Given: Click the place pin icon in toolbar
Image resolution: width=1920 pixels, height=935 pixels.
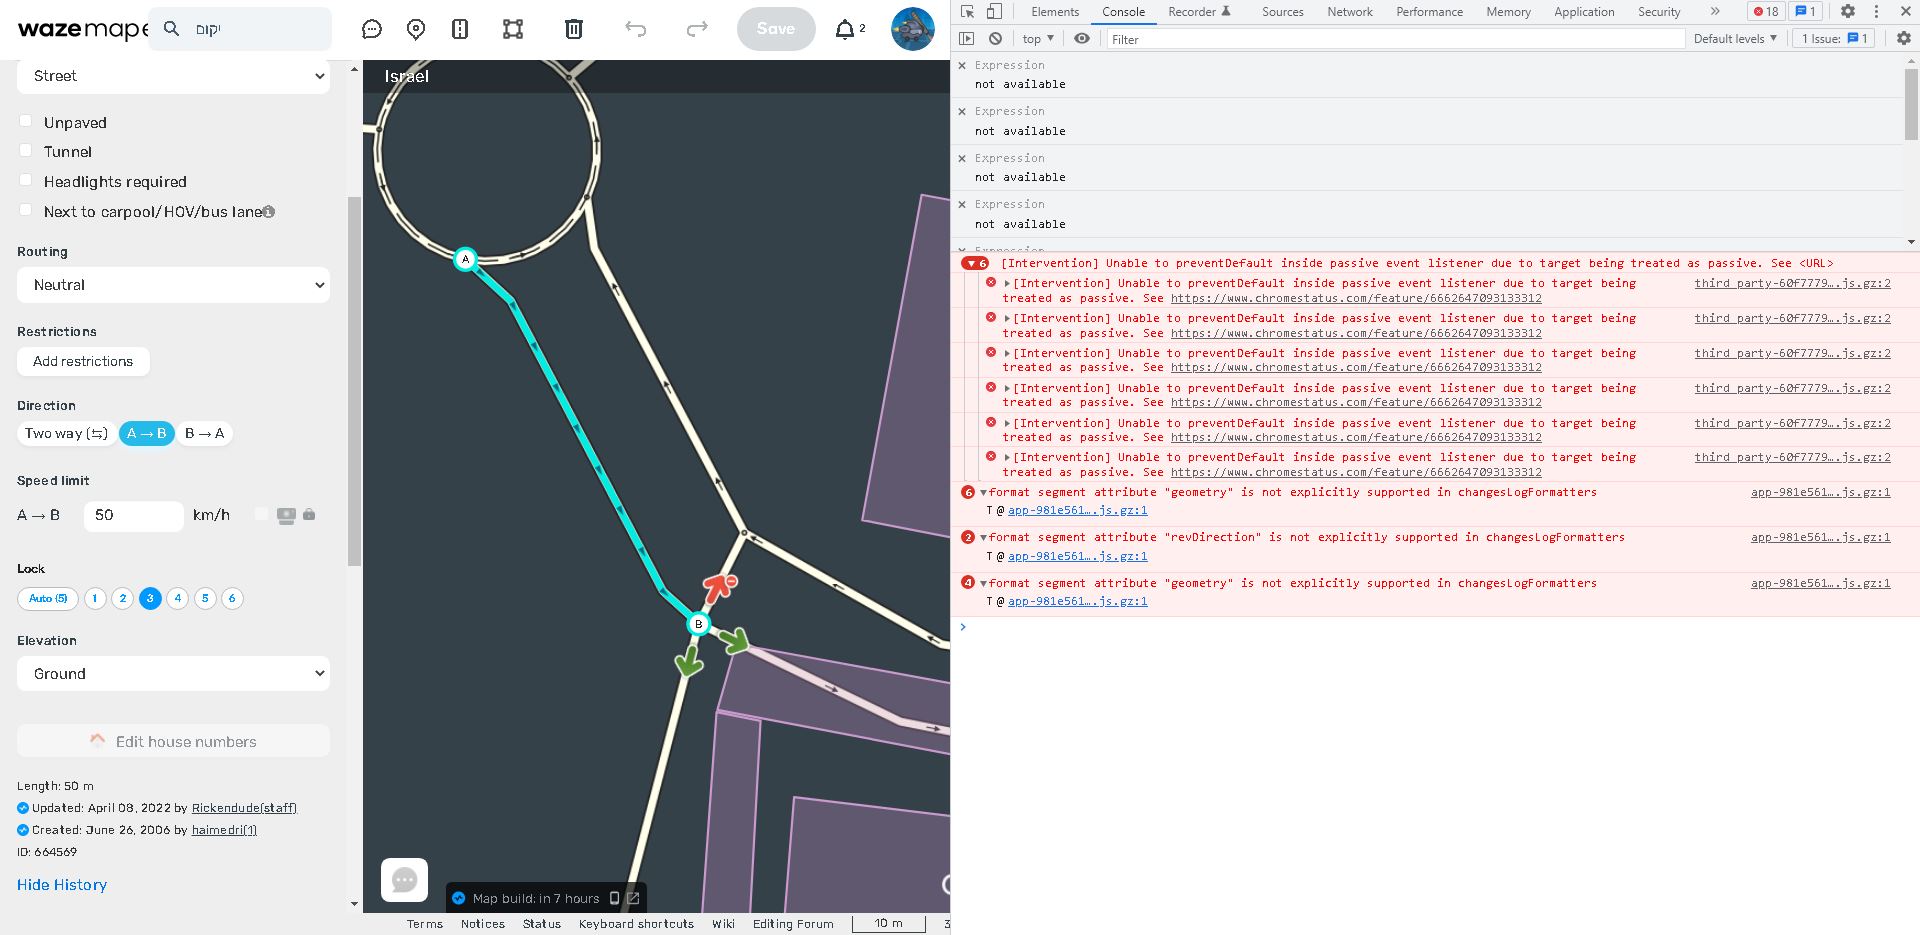Looking at the screenshot, I should point(416,29).
